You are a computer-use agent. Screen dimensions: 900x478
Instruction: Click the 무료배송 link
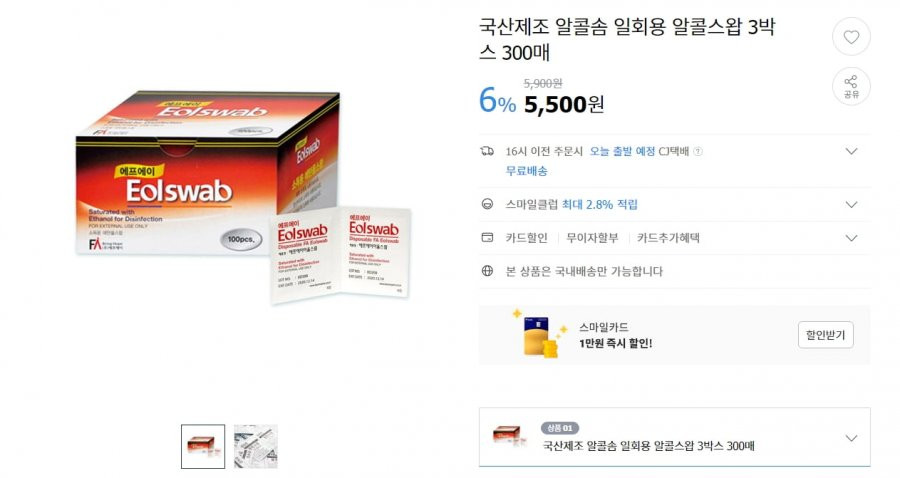click(x=526, y=171)
